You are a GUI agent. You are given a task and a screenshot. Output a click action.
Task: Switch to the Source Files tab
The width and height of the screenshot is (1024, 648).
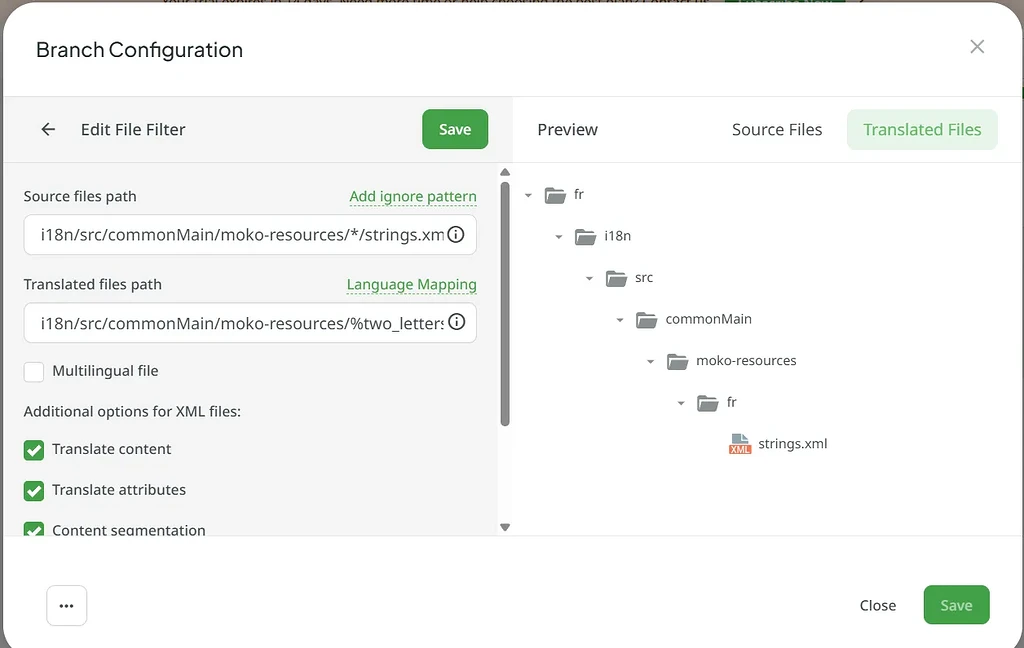coord(777,129)
